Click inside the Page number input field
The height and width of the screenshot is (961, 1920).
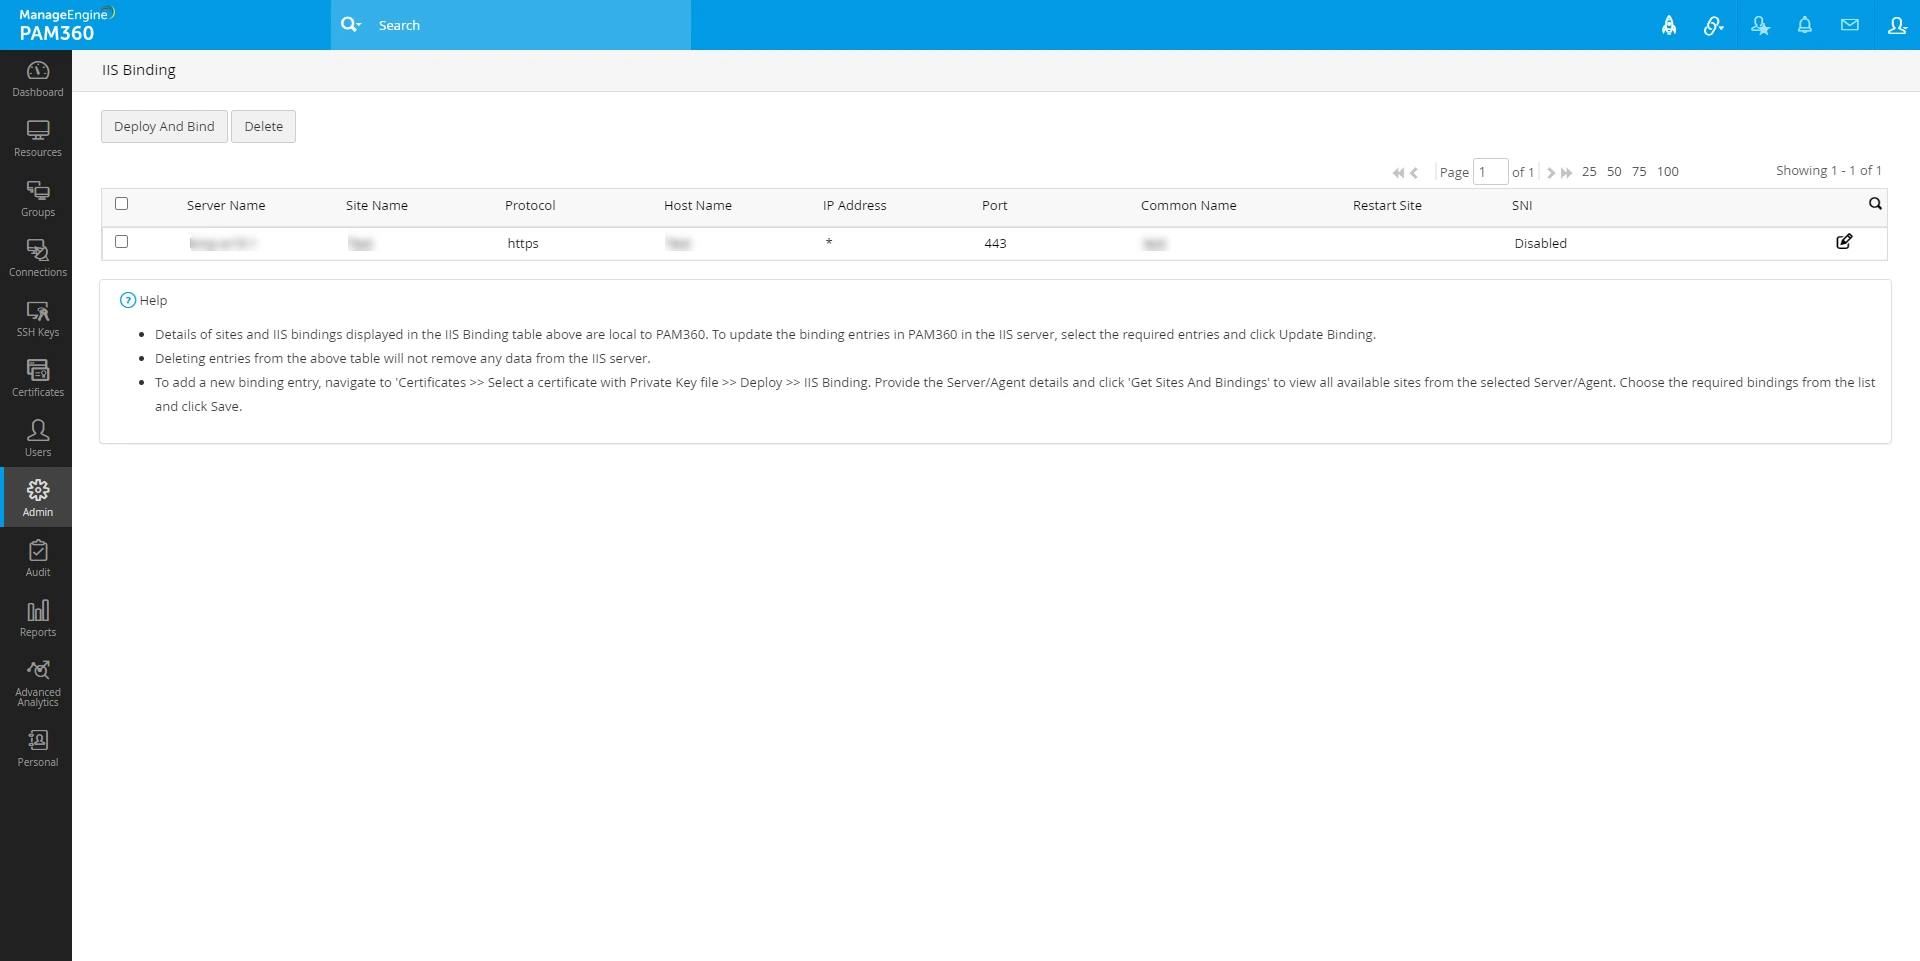coord(1491,171)
